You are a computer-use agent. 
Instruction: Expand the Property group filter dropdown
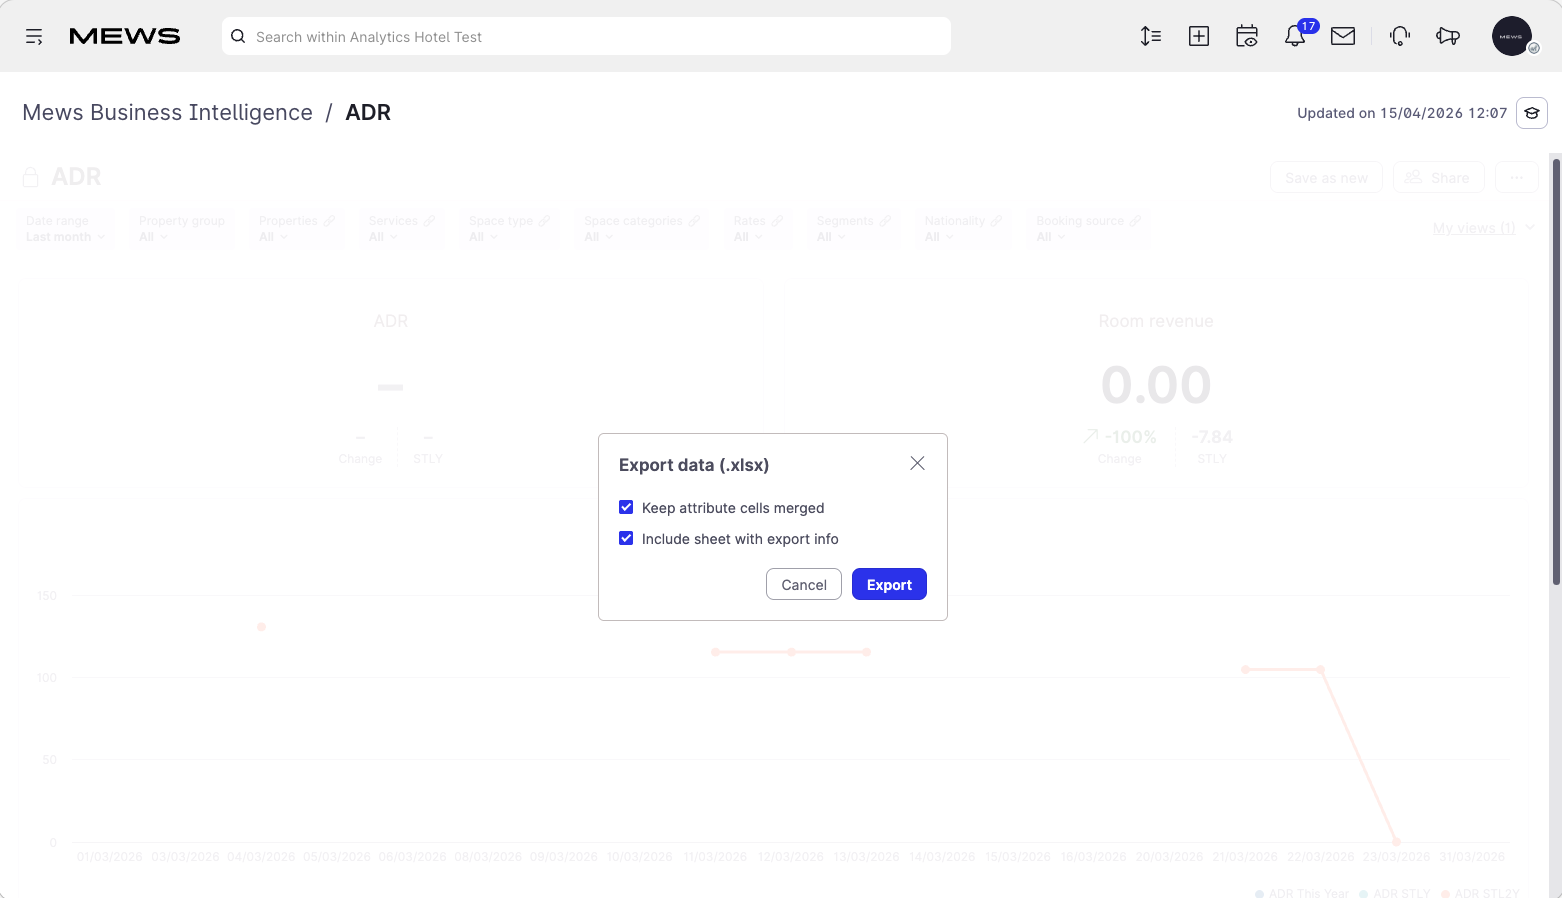182,229
